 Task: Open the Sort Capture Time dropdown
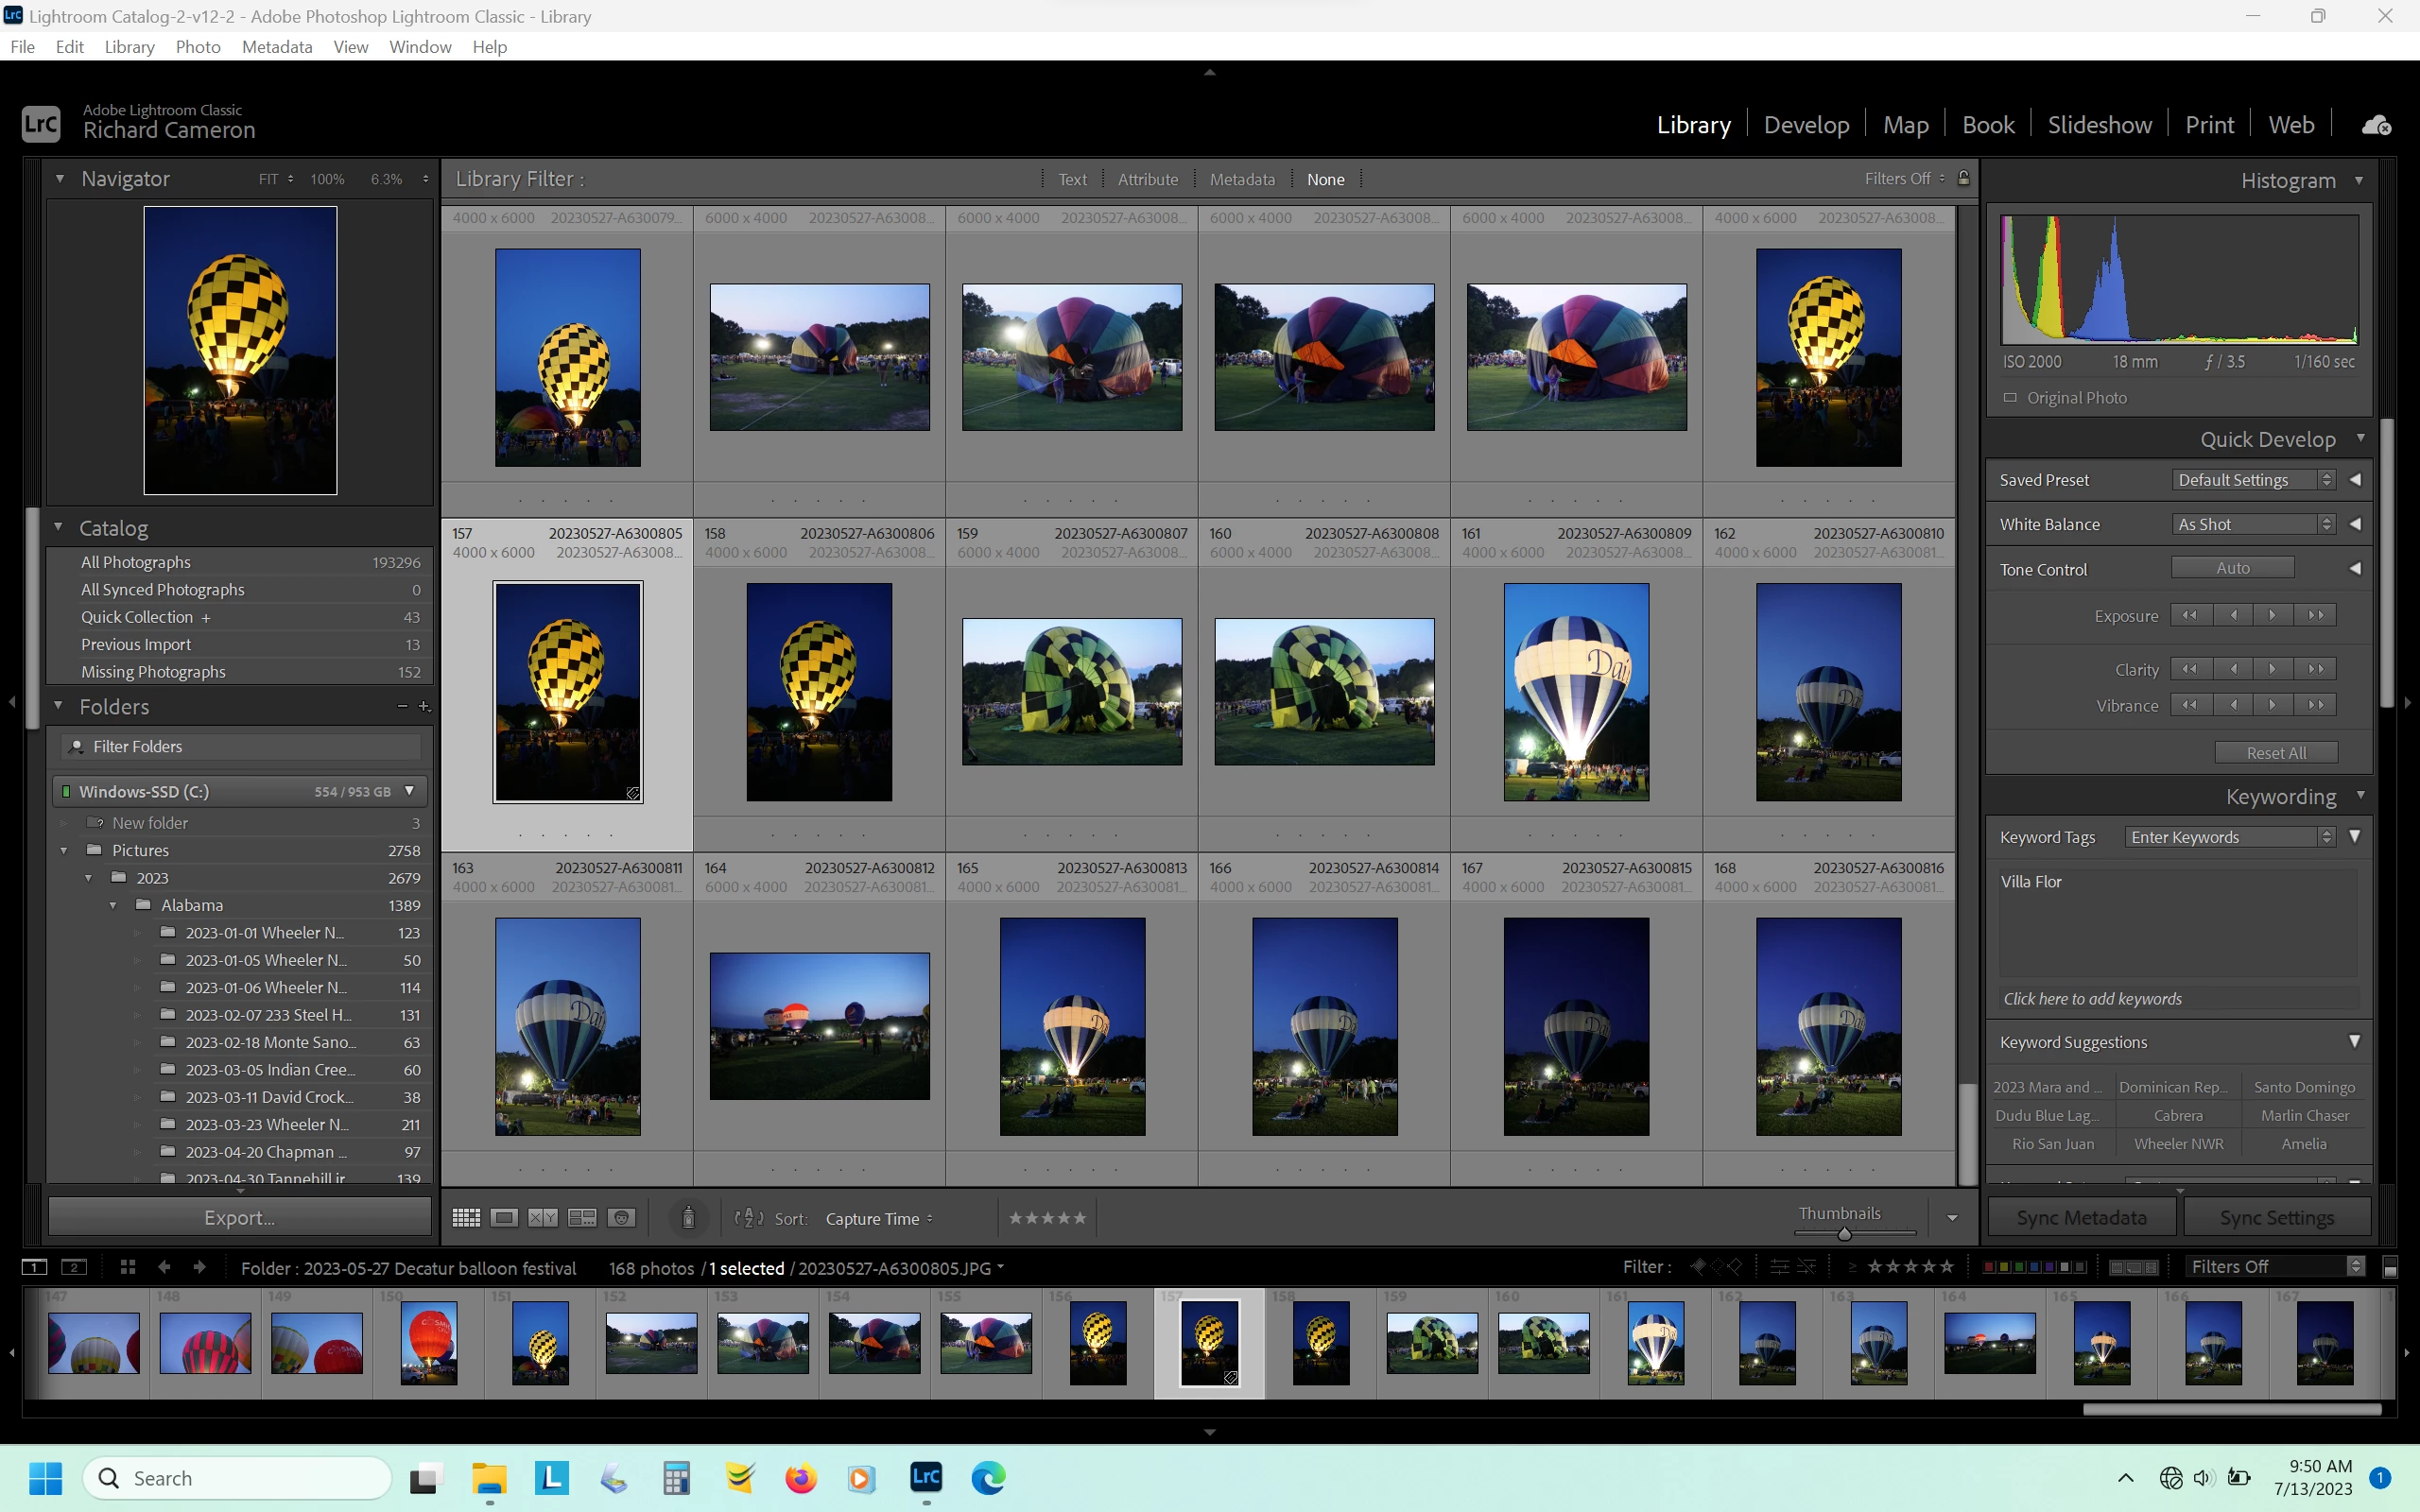[x=878, y=1218]
